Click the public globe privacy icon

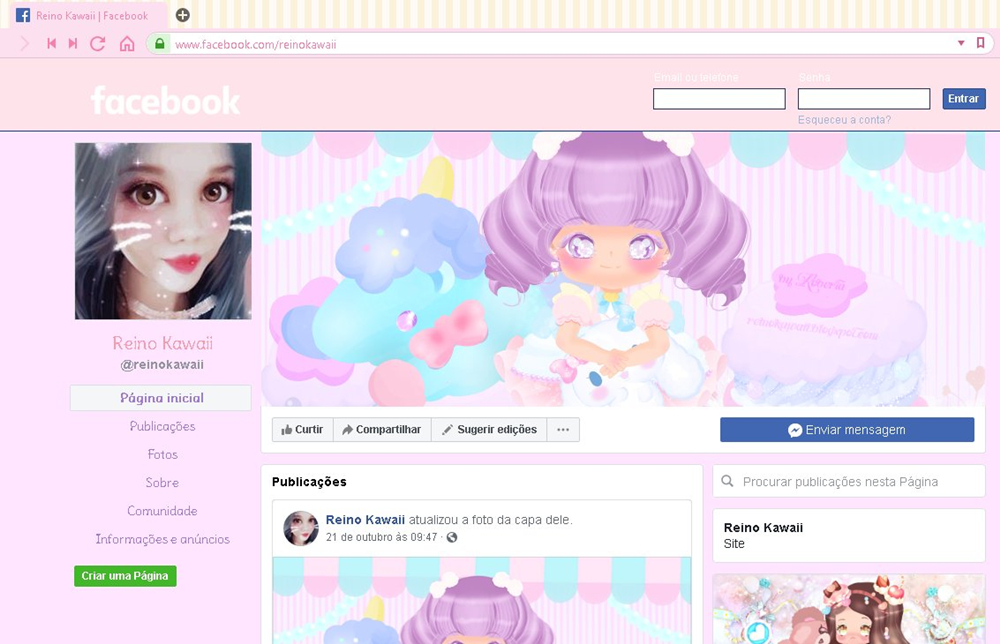[x=452, y=537]
